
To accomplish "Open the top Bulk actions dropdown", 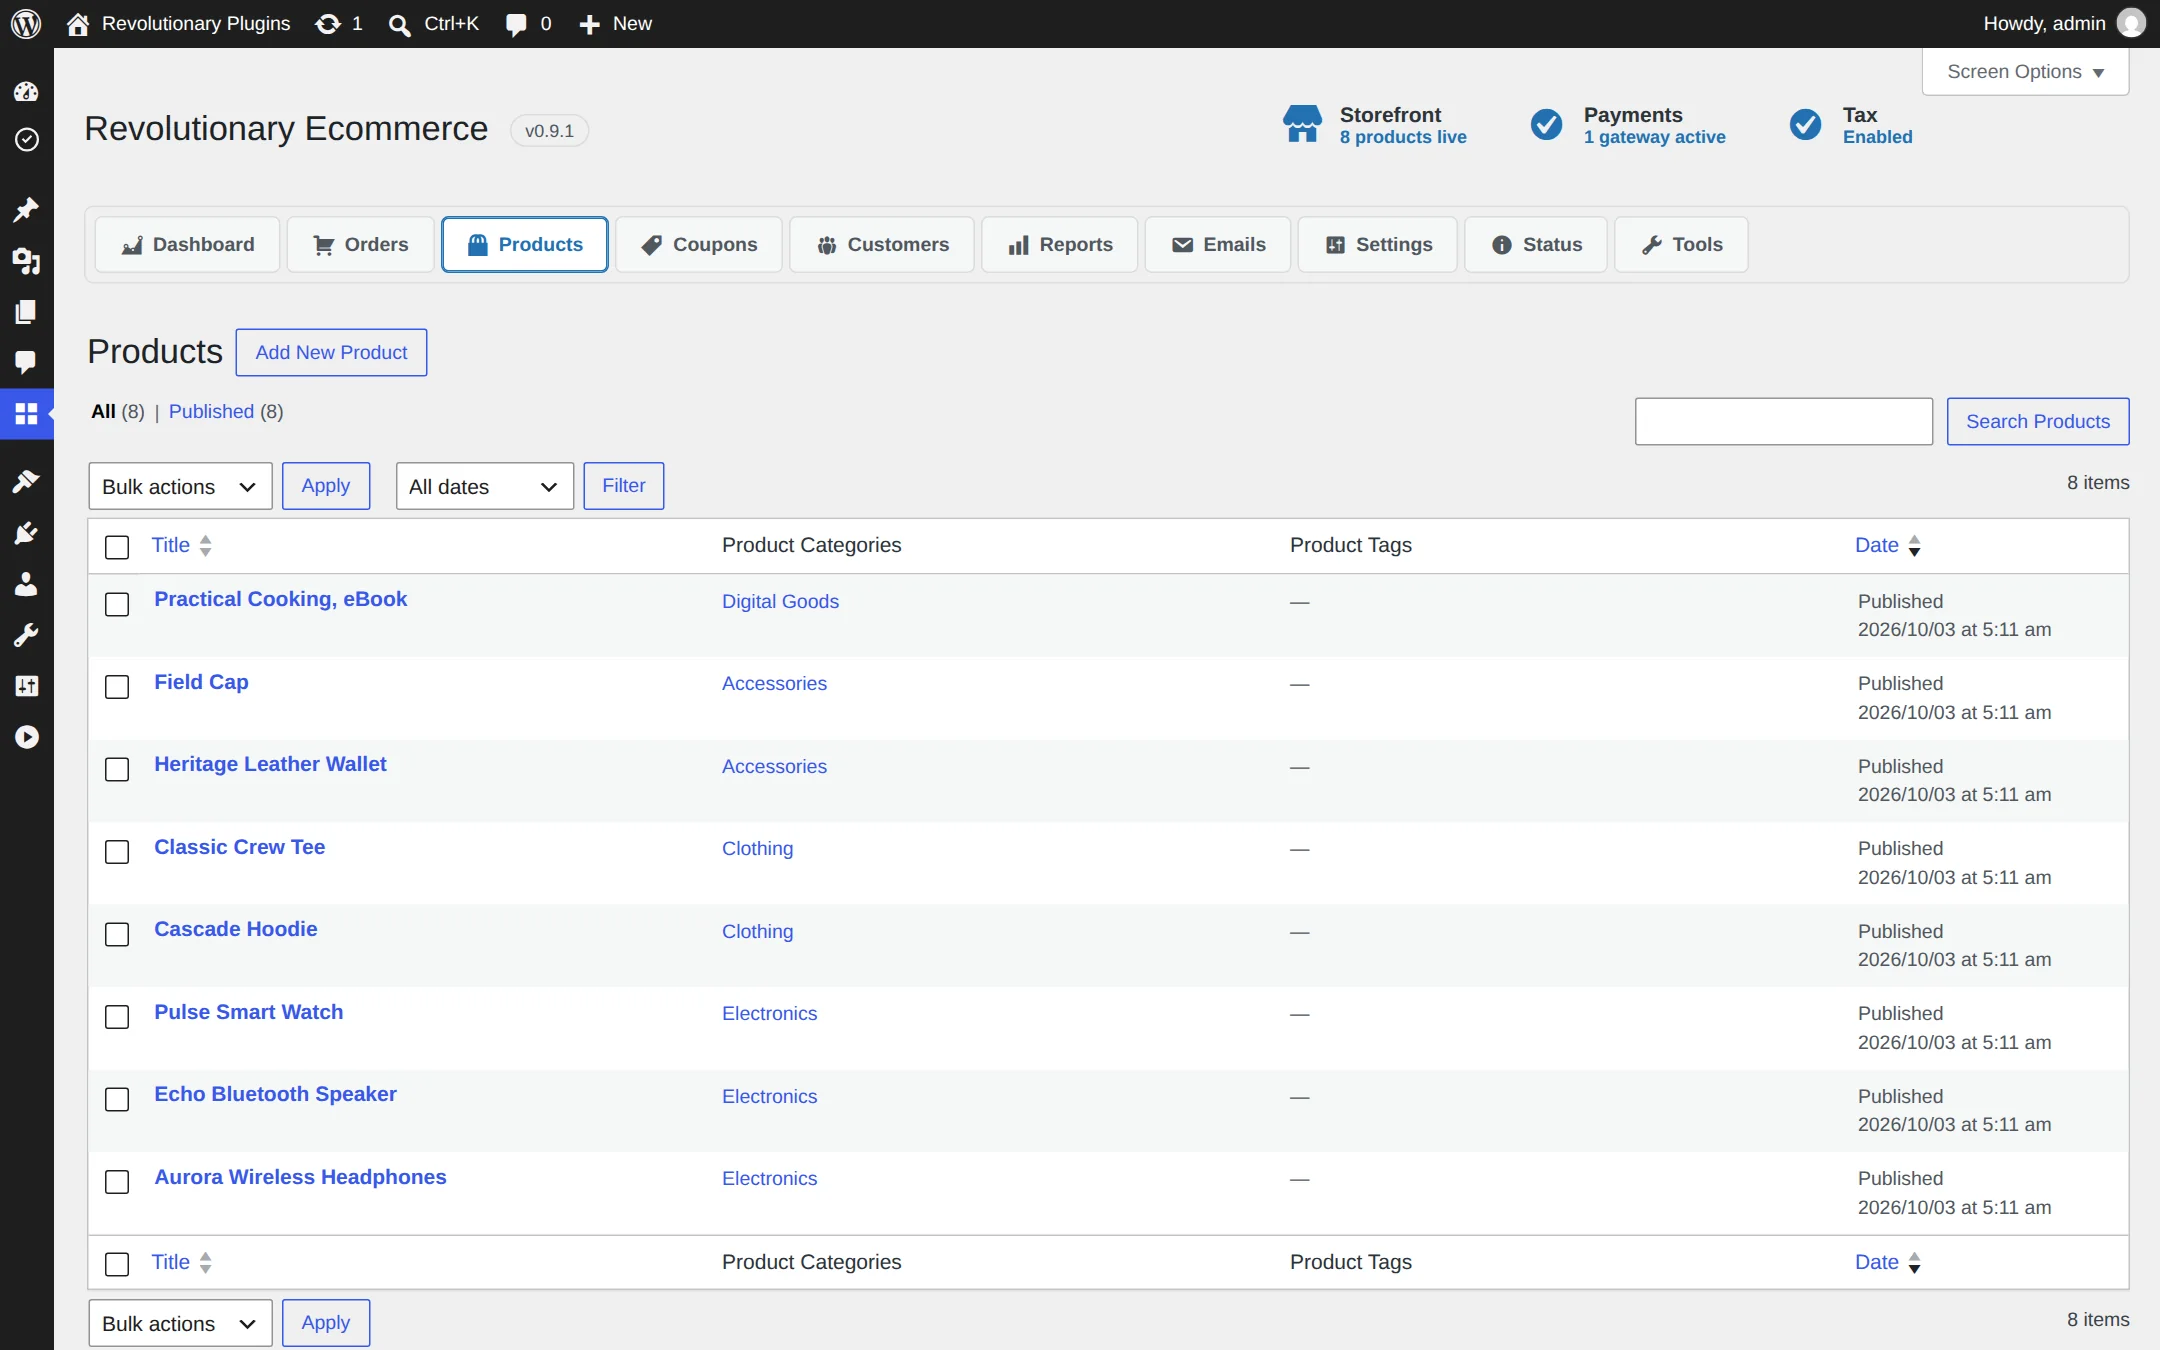I will pos(180,486).
